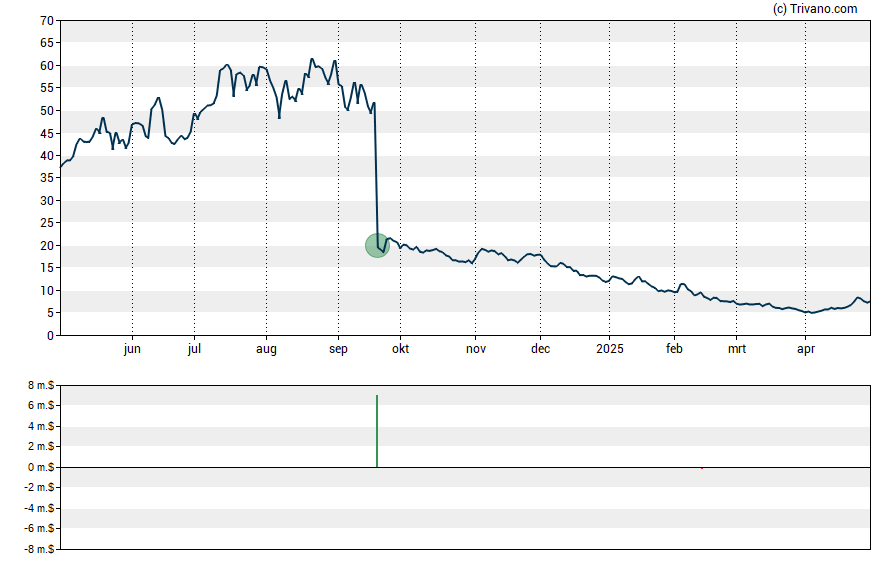Screen dimensions: 888x565
Task: Click the 'dec' x-axis label
Action: point(540,349)
